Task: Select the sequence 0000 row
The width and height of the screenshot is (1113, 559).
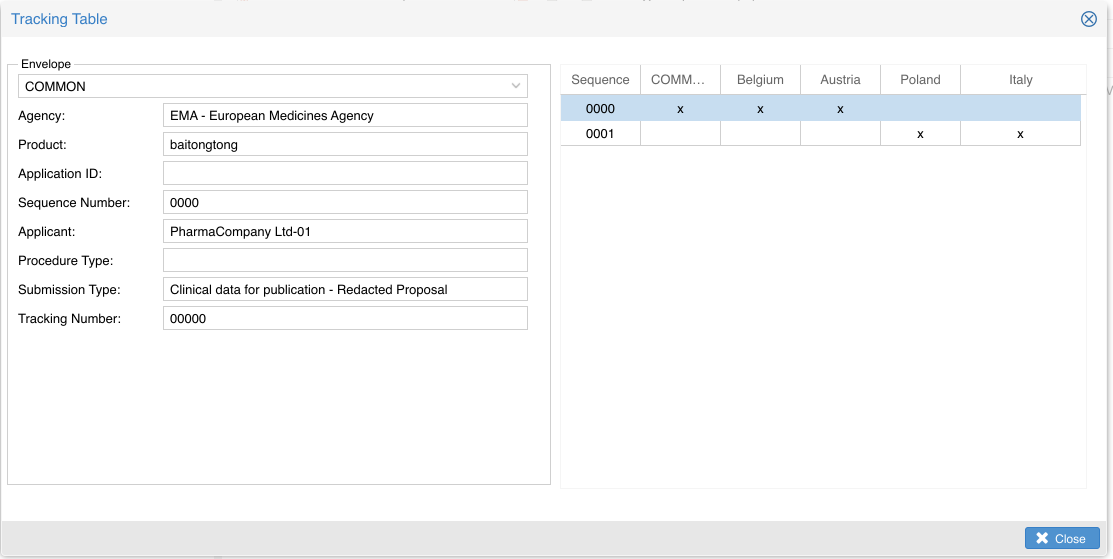Action: [600, 108]
